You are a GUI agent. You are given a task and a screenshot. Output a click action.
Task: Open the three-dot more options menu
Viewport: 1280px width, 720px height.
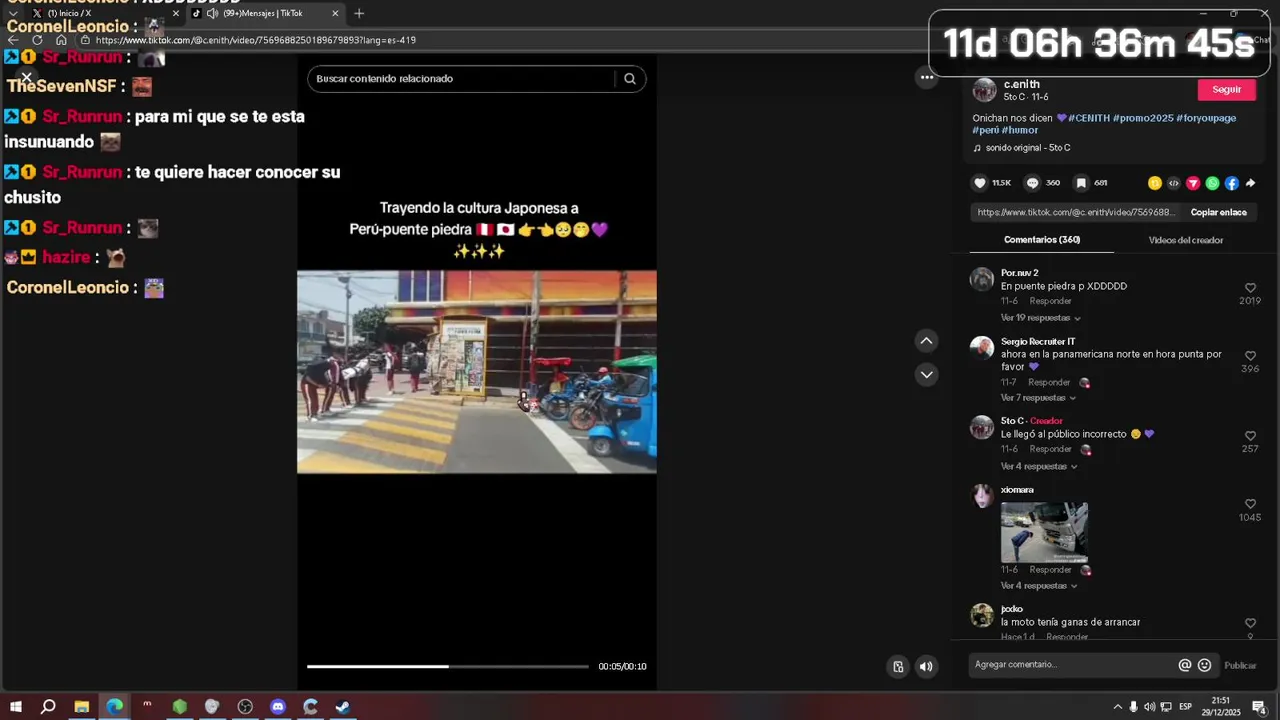pos(927,77)
